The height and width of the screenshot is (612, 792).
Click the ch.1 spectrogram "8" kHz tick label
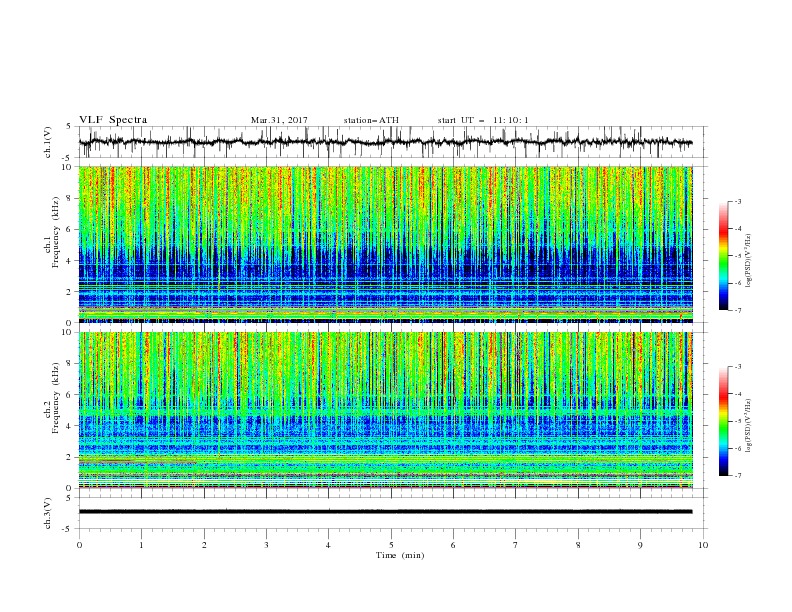click(70, 198)
